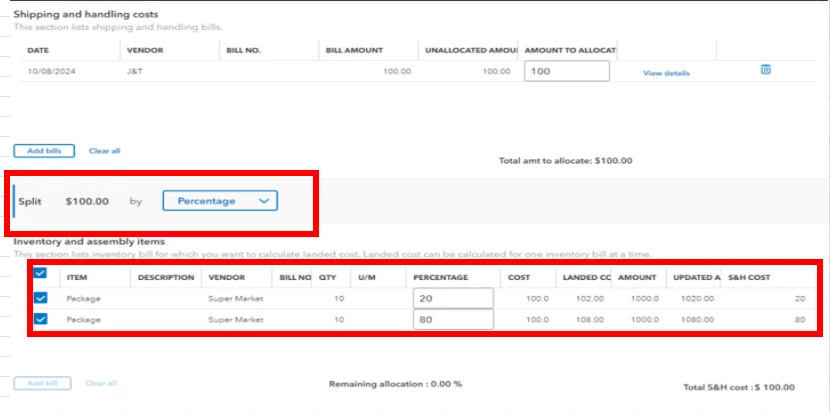Click the greyed Clear all link at bottom
Viewport: 830px width, 413px height.
101,383
